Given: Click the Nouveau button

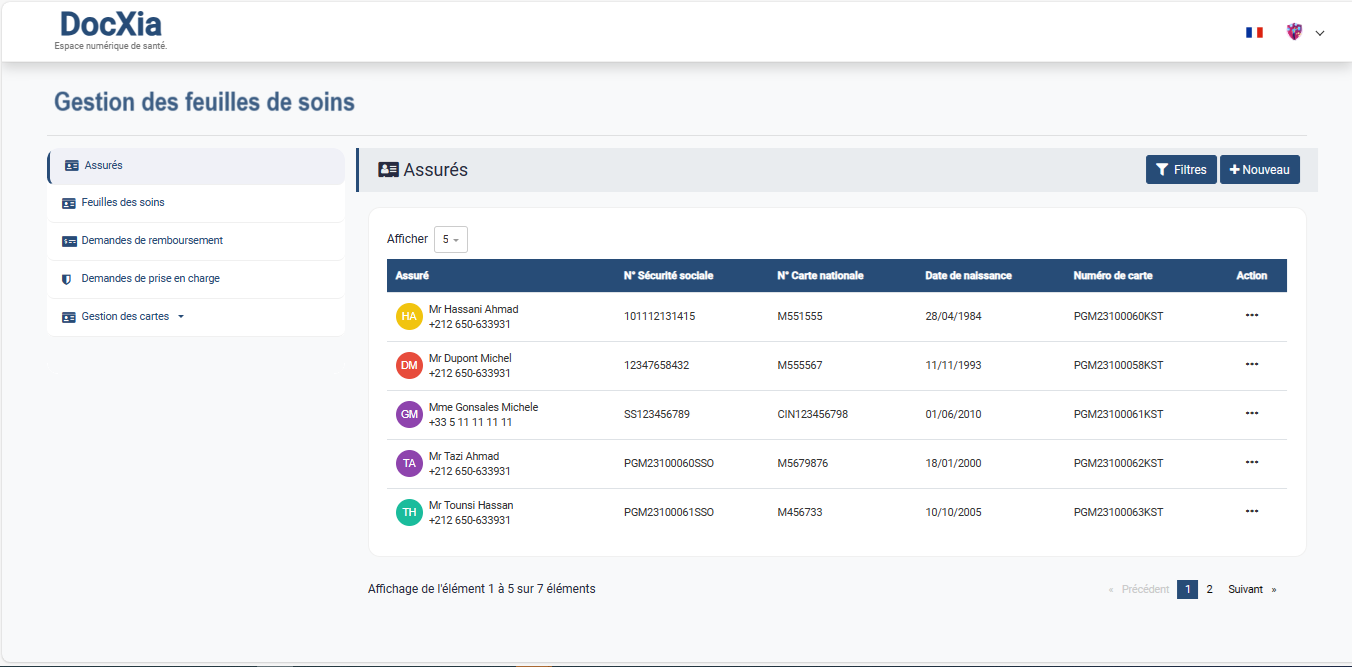Looking at the screenshot, I should coord(1259,170).
